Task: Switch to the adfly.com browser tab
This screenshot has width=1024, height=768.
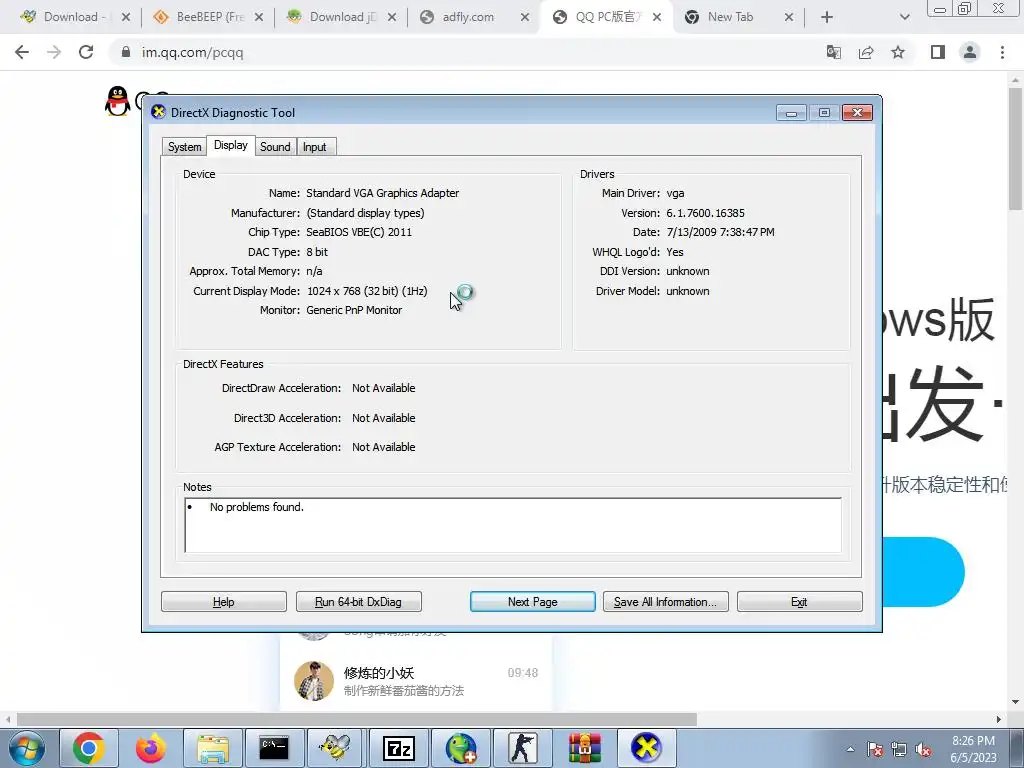Action: (x=472, y=17)
